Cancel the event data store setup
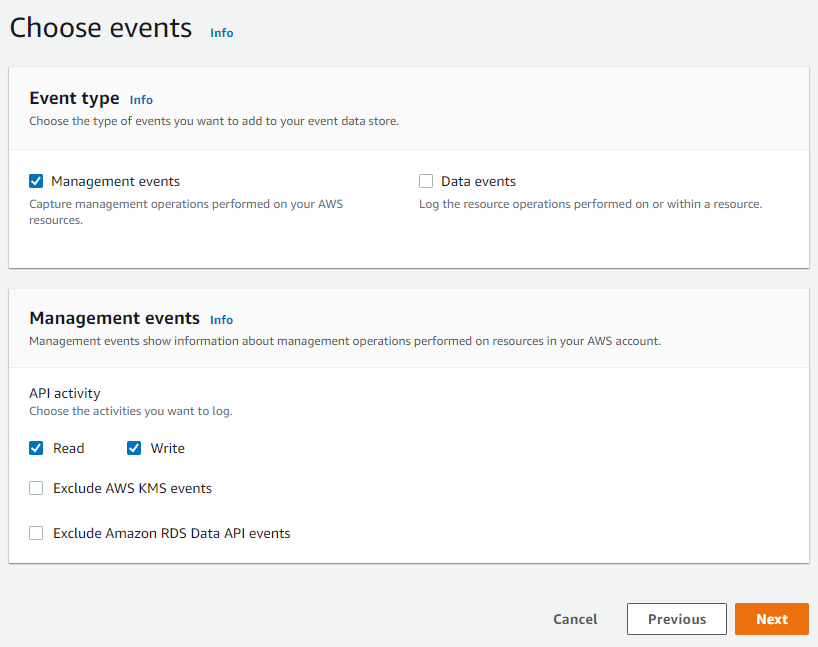This screenshot has width=818, height=647. pyautogui.click(x=575, y=619)
